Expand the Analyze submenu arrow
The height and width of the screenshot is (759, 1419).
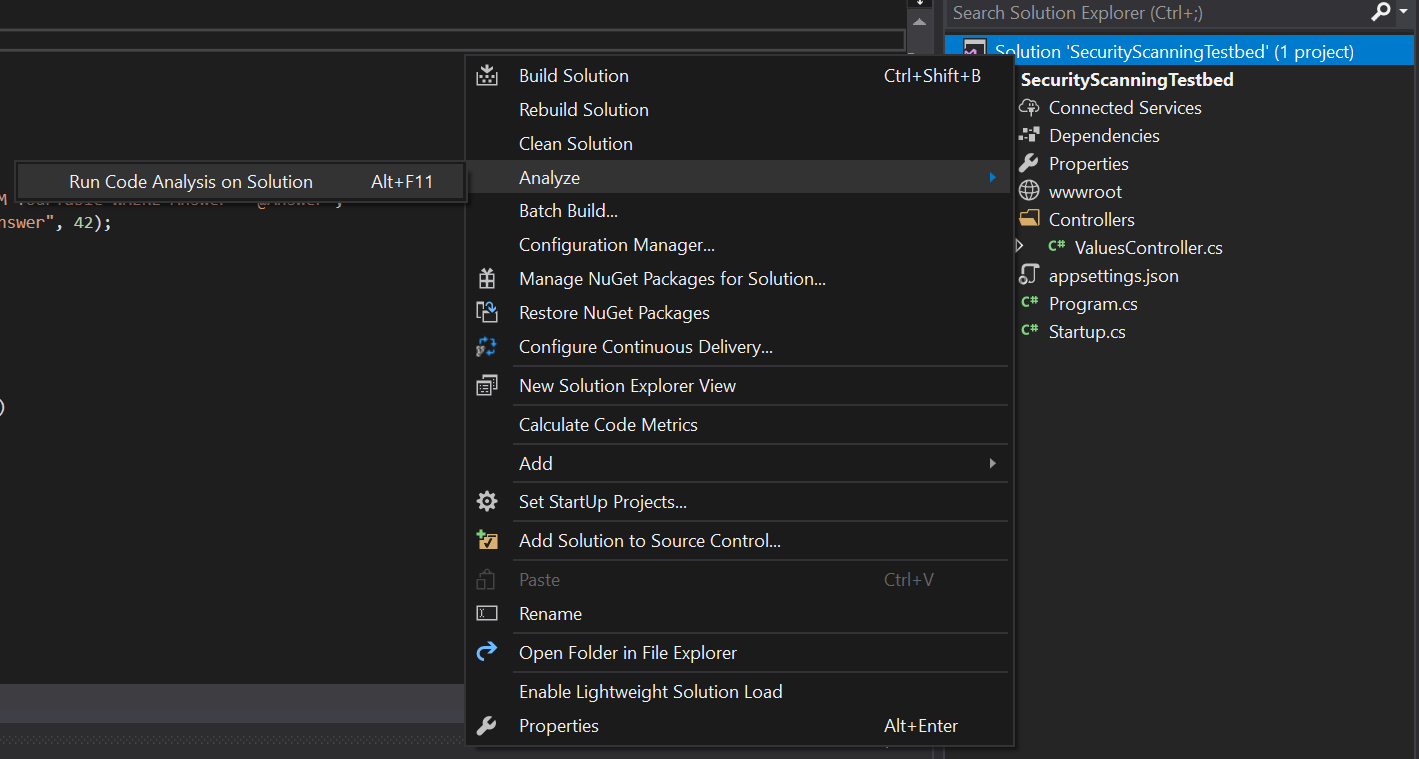[992, 178]
